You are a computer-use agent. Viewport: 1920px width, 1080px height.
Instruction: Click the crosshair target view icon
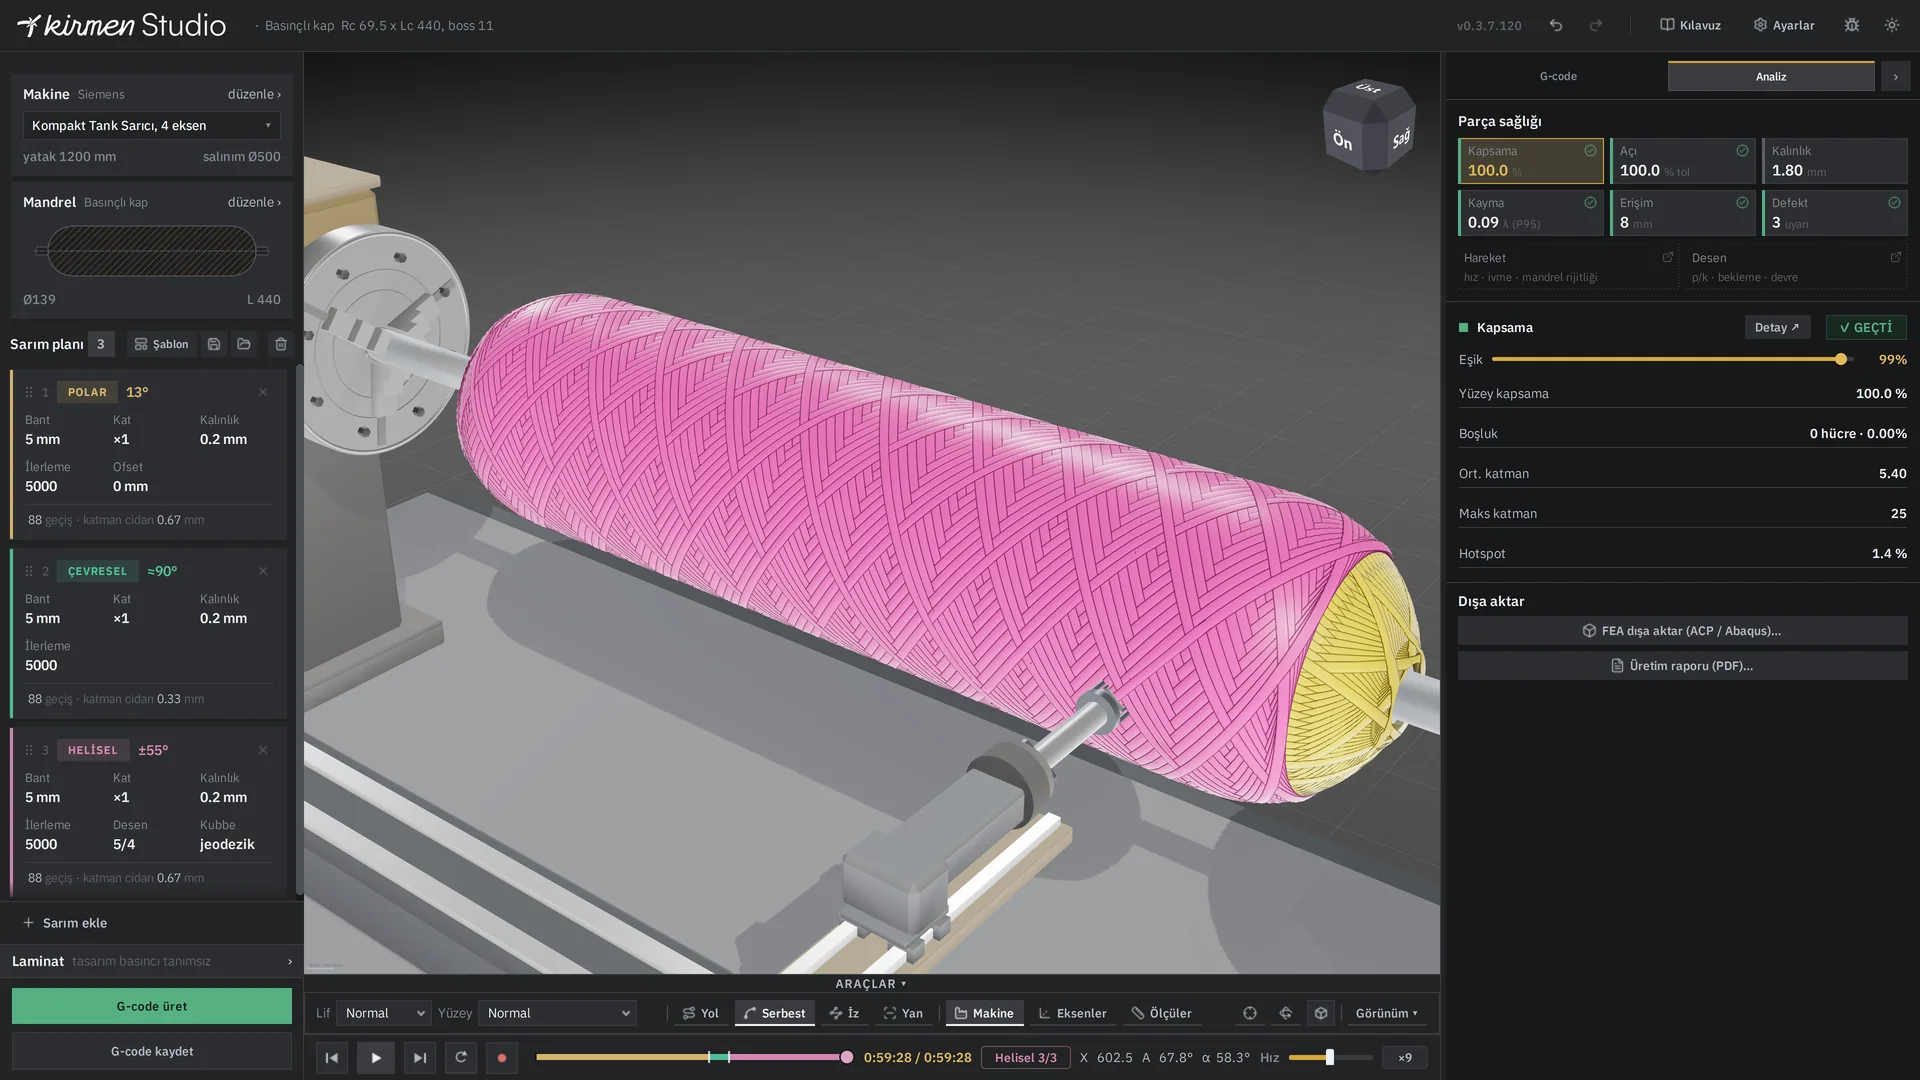click(1250, 1013)
